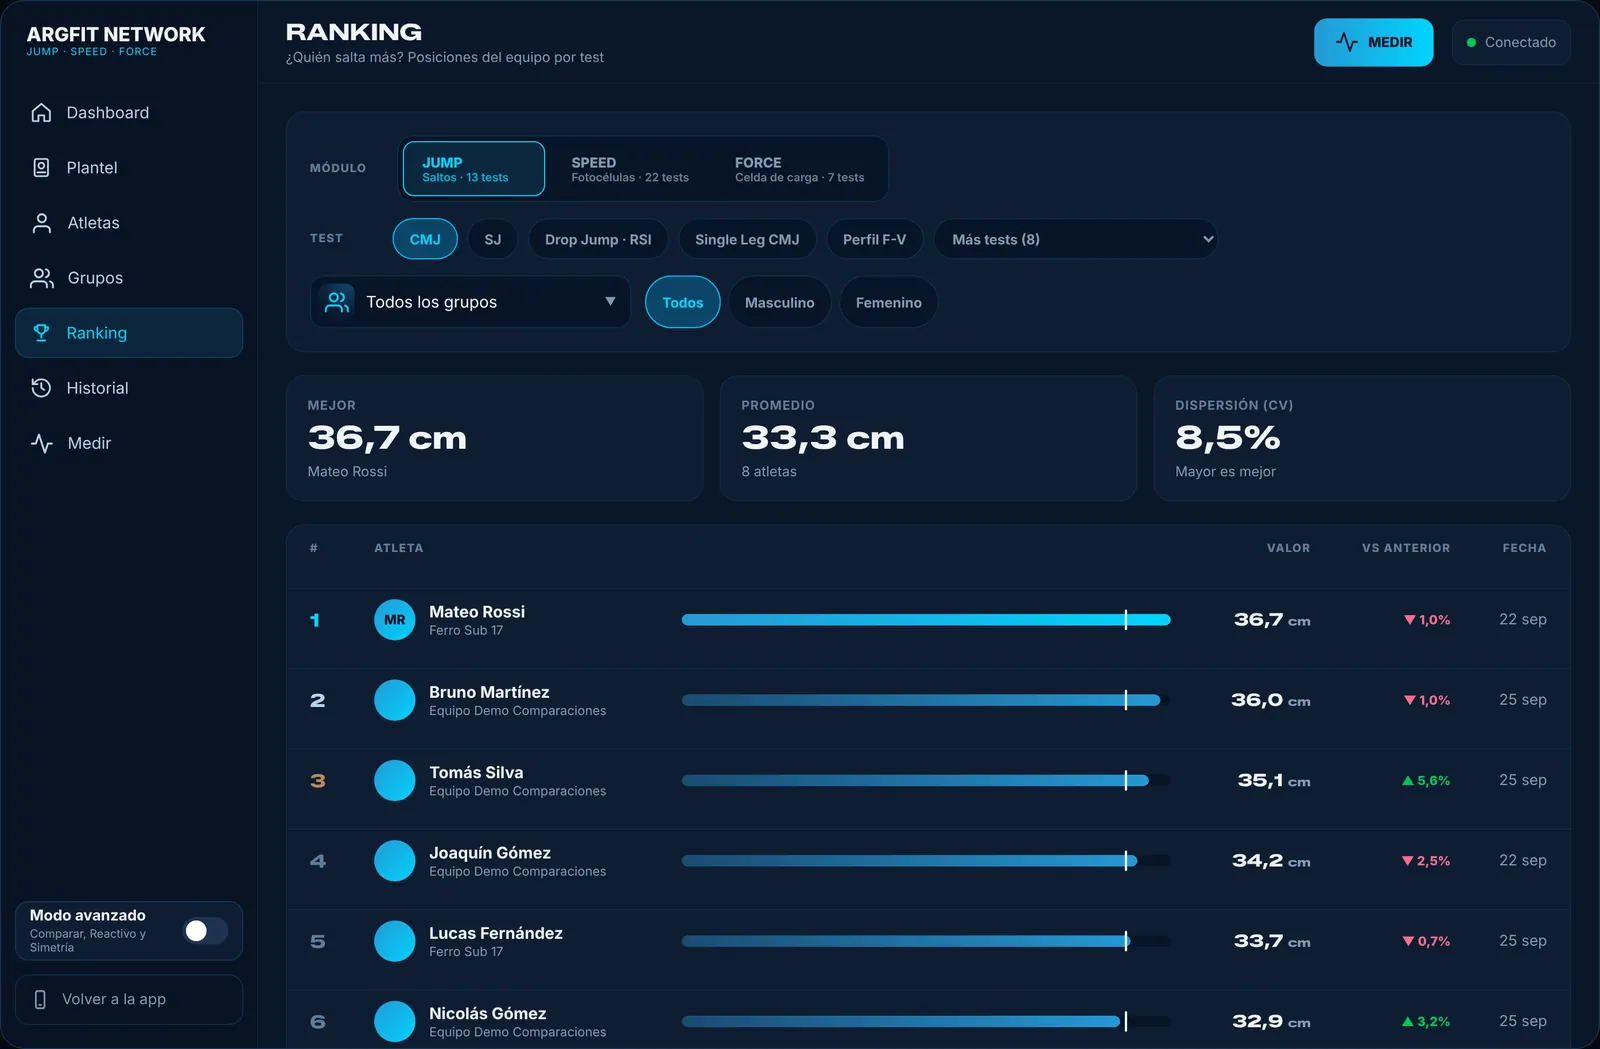The width and height of the screenshot is (1600, 1049).
Task: Expand the Todos los grupos dropdown arrow
Action: [x=610, y=302]
